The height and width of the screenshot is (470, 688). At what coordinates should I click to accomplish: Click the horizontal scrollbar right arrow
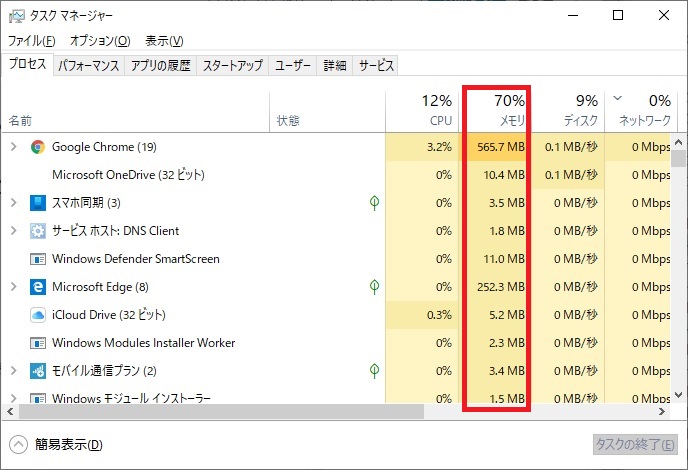pyautogui.click(x=662, y=412)
